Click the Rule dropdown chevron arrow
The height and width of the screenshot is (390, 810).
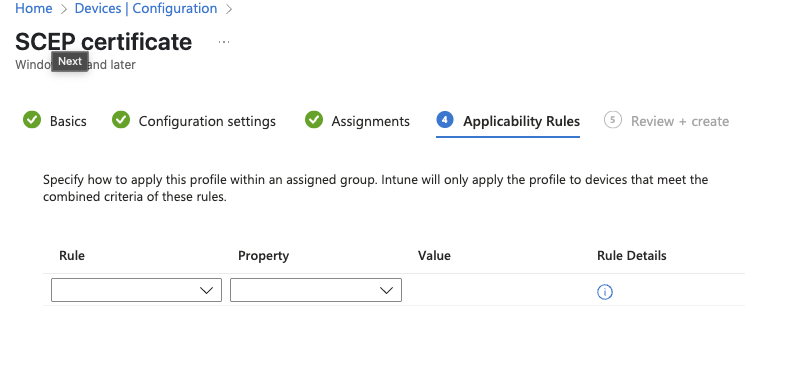click(x=207, y=290)
